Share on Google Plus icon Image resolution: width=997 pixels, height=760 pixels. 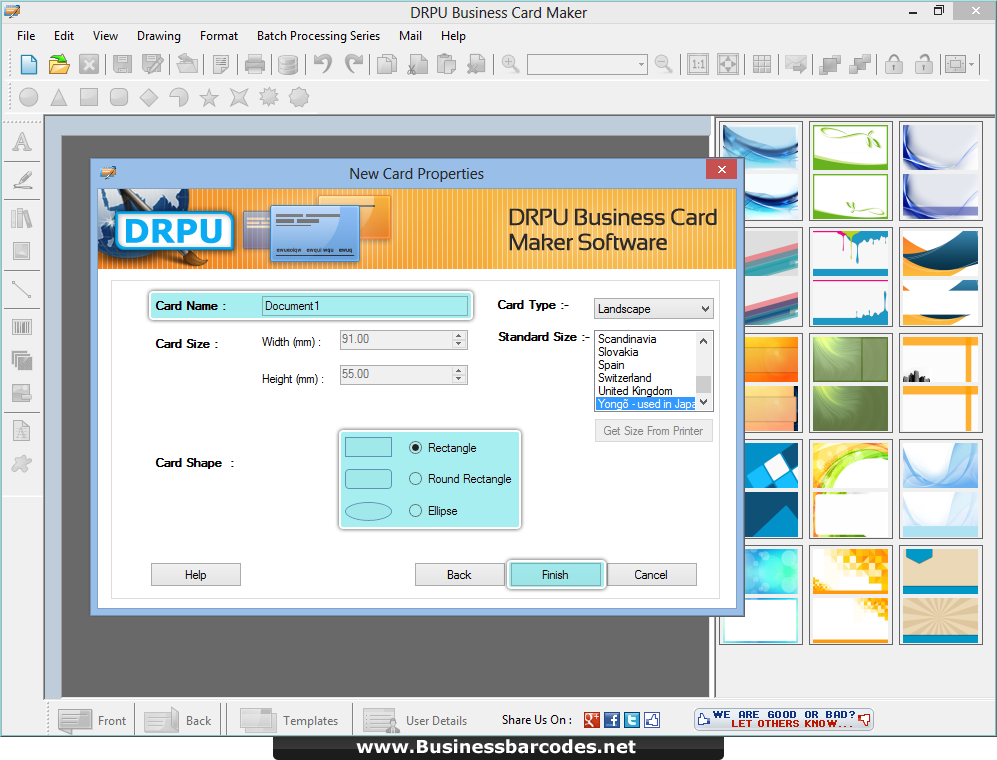[x=591, y=720]
